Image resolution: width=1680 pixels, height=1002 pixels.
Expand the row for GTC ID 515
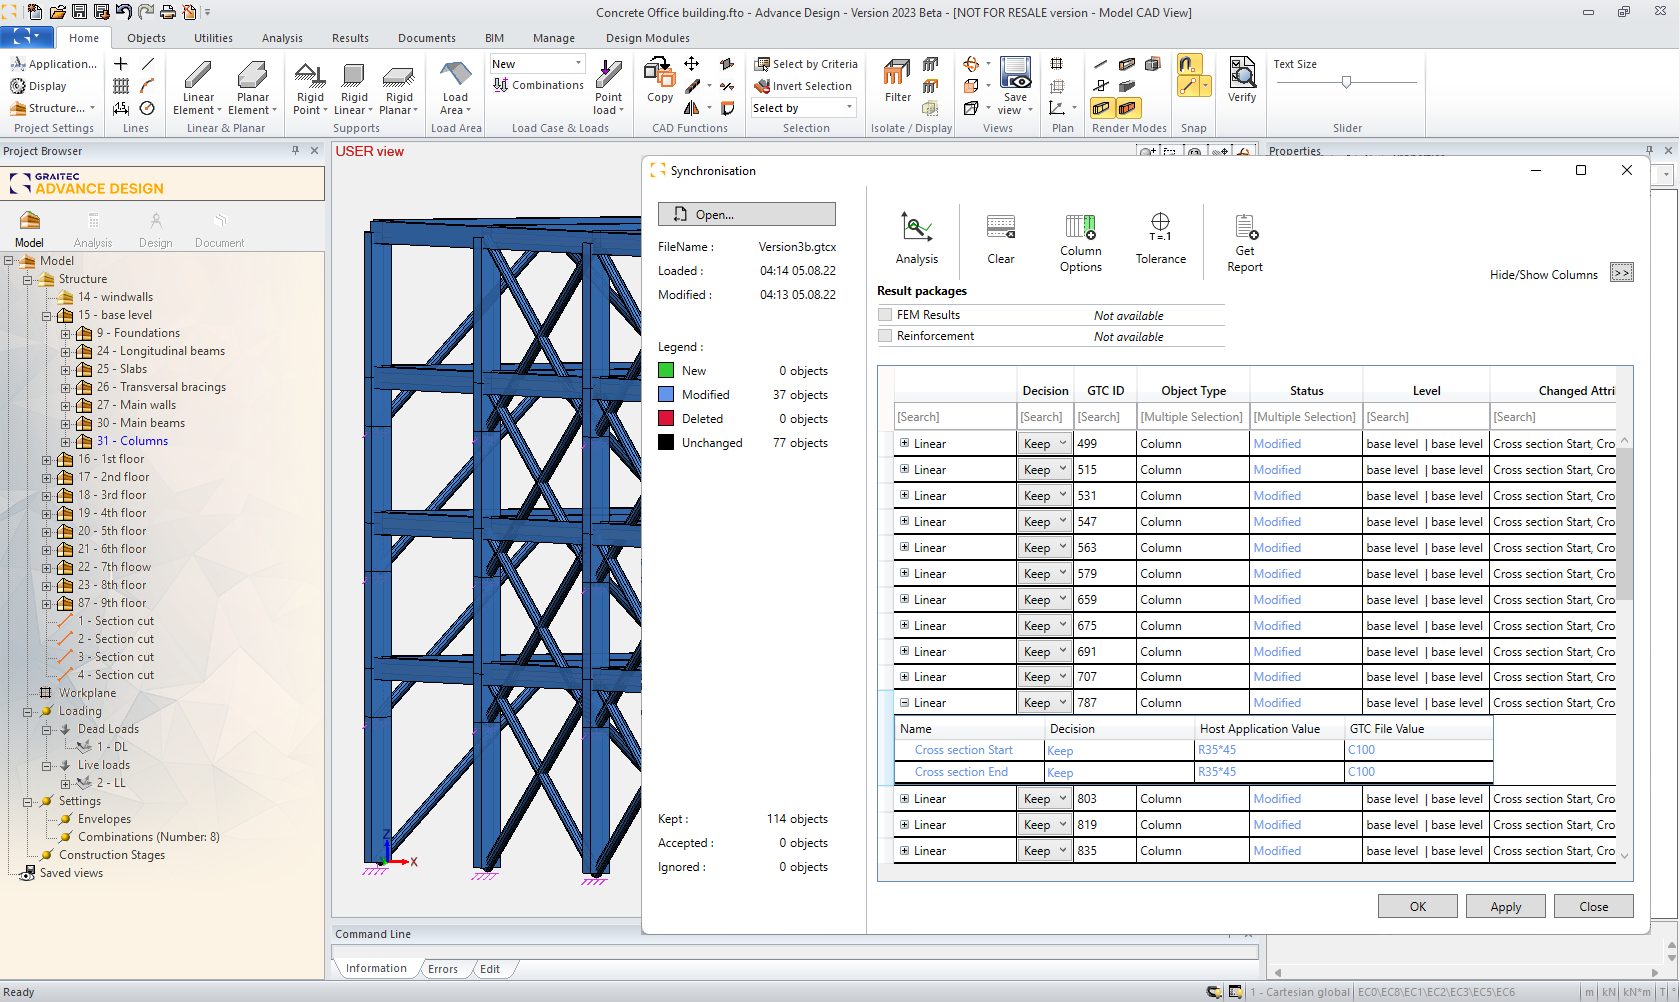click(904, 469)
